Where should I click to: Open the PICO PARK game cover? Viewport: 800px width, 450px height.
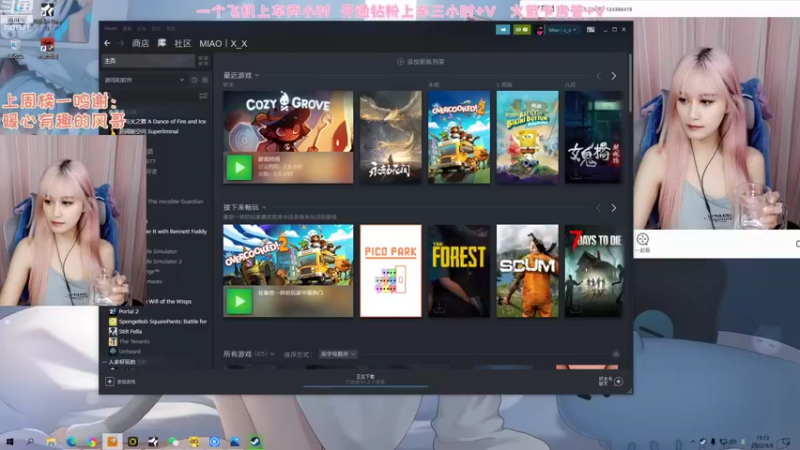(390, 271)
